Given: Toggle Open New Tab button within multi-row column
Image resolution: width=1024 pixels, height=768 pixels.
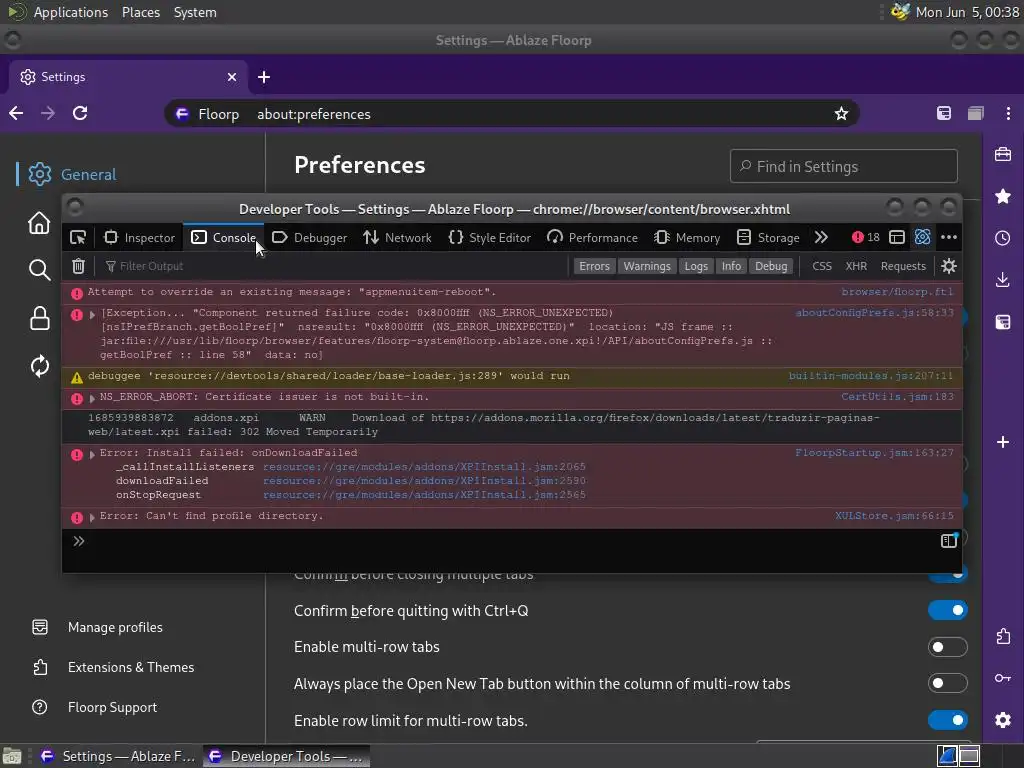Looking at the screenshot, I should click(x=948, y=683).
